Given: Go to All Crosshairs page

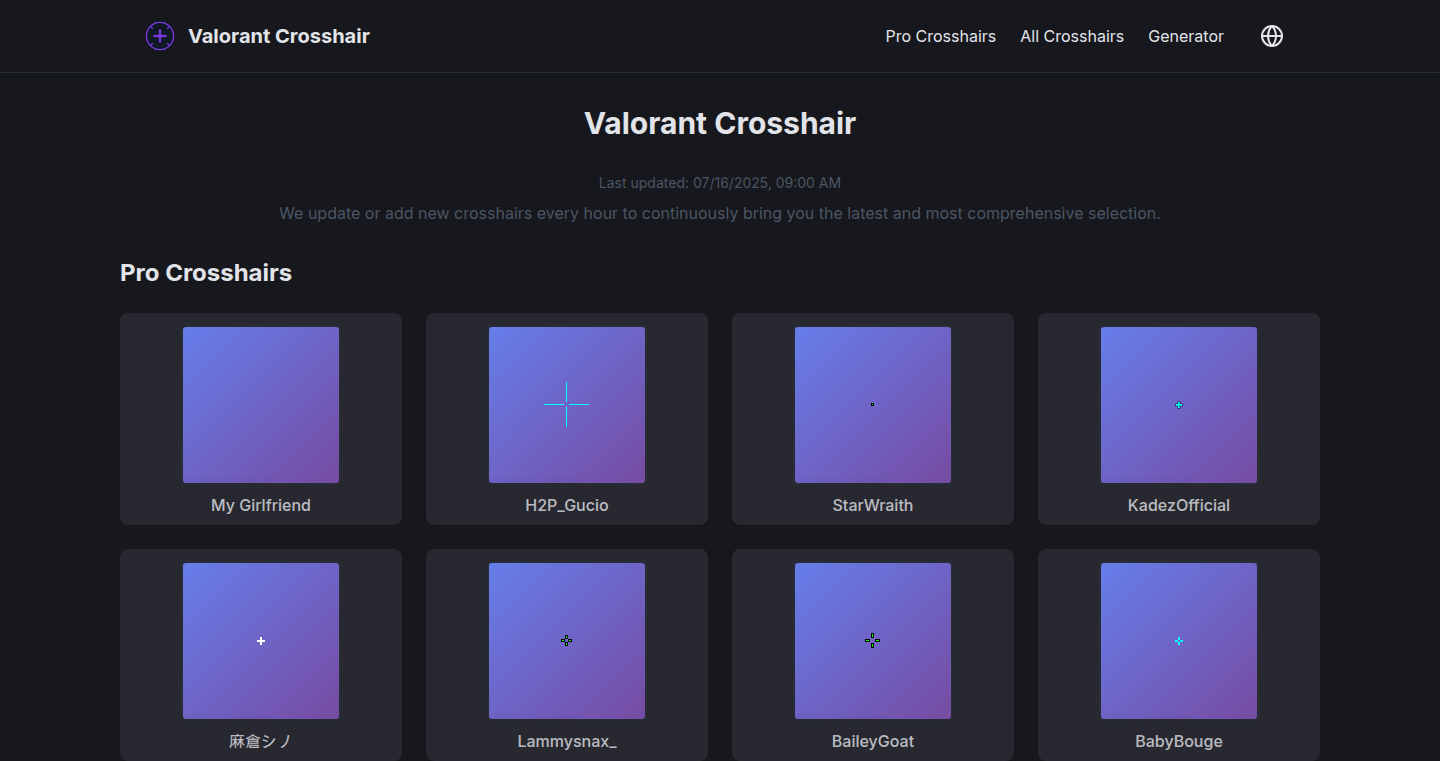Looking at the screenshot, I should (1072, 36).
